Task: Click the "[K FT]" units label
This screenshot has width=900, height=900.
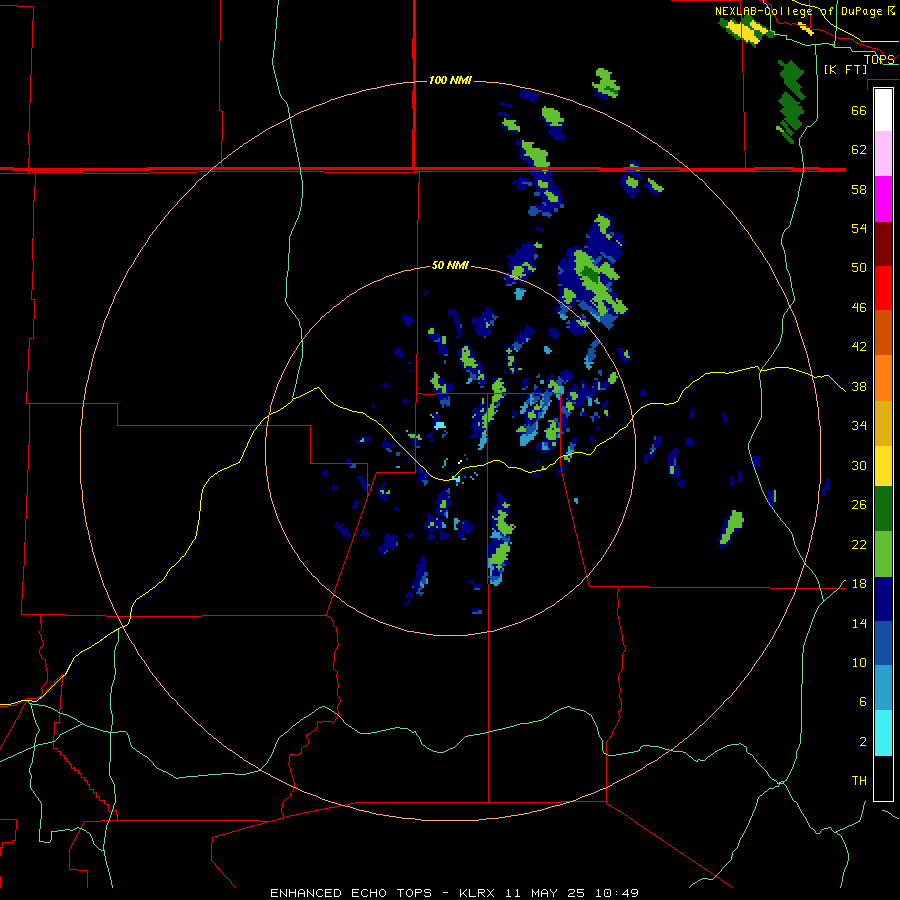Action: [845, 69]
